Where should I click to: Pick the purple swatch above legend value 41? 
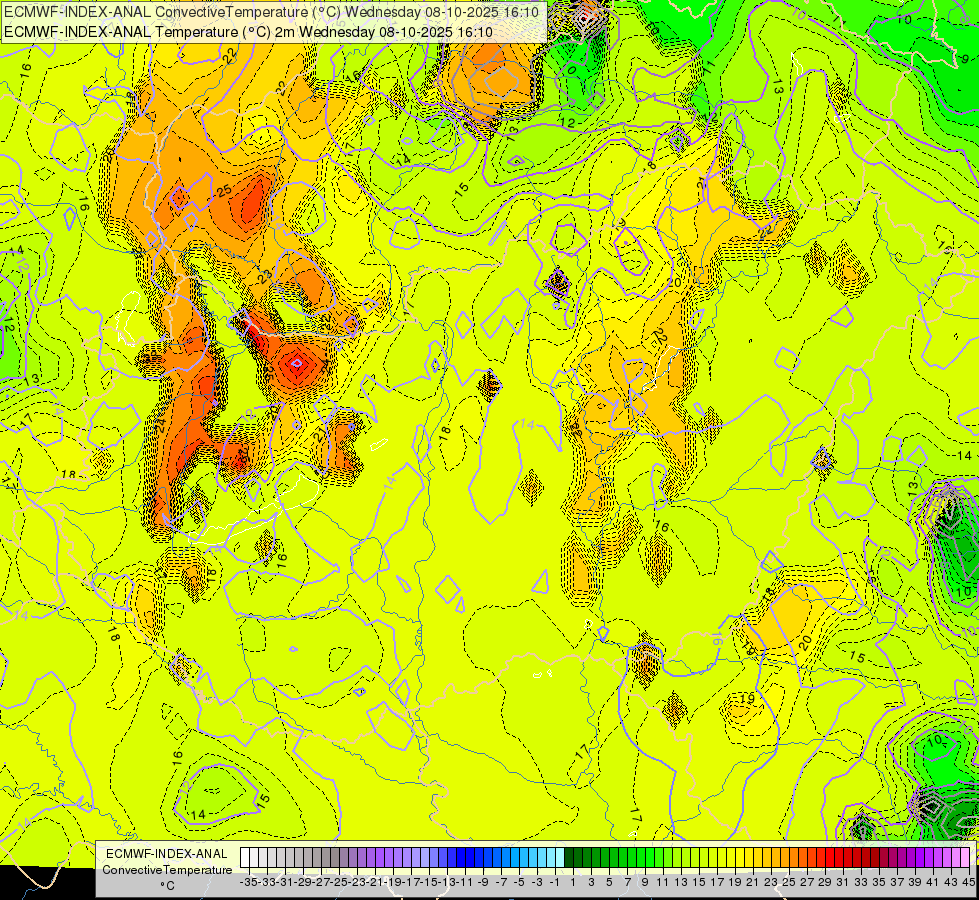pos(929,858)
